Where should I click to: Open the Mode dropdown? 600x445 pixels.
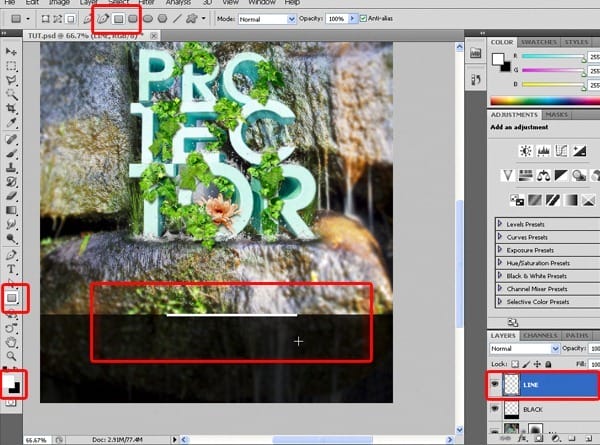(x=267, y=19)
